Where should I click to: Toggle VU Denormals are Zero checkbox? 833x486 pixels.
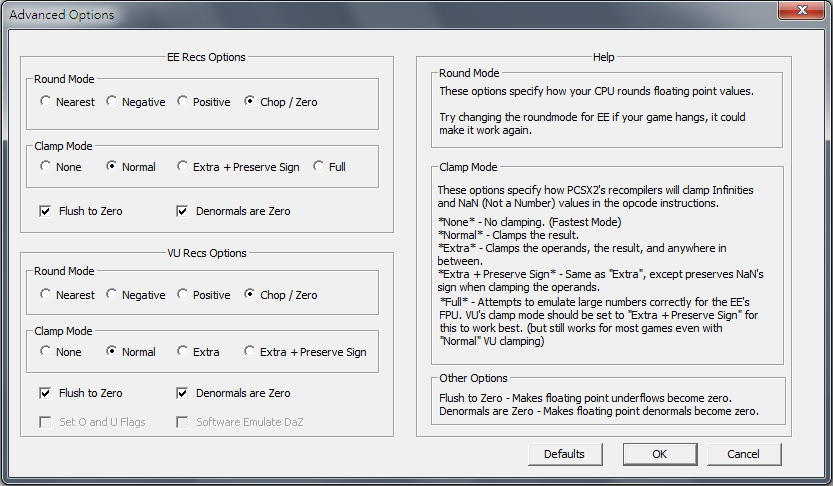[x=183, y=393]
